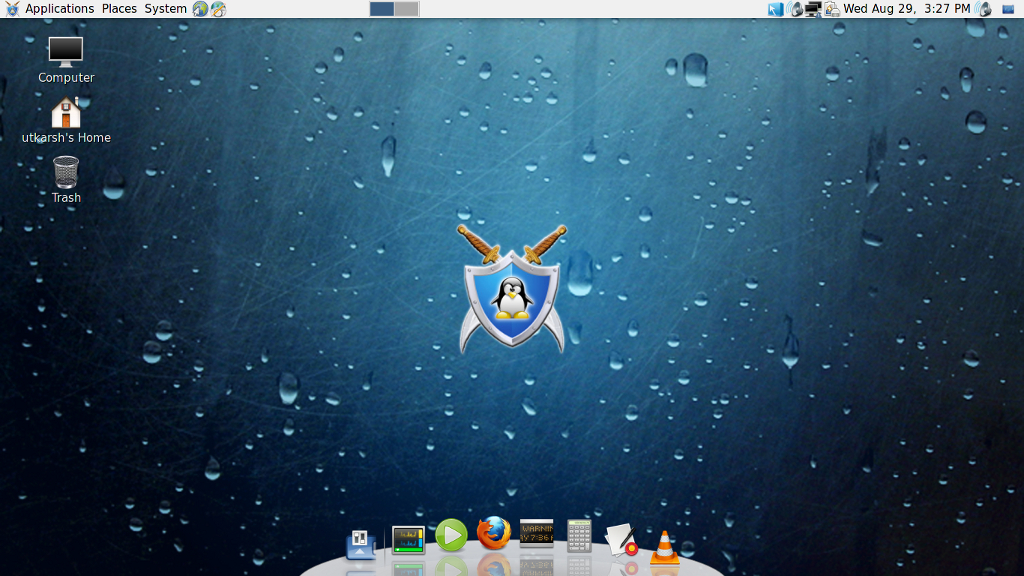Open the Applications menu
Image resolution: width=1024 pixels, height=576 pixels.
(59, 8)
